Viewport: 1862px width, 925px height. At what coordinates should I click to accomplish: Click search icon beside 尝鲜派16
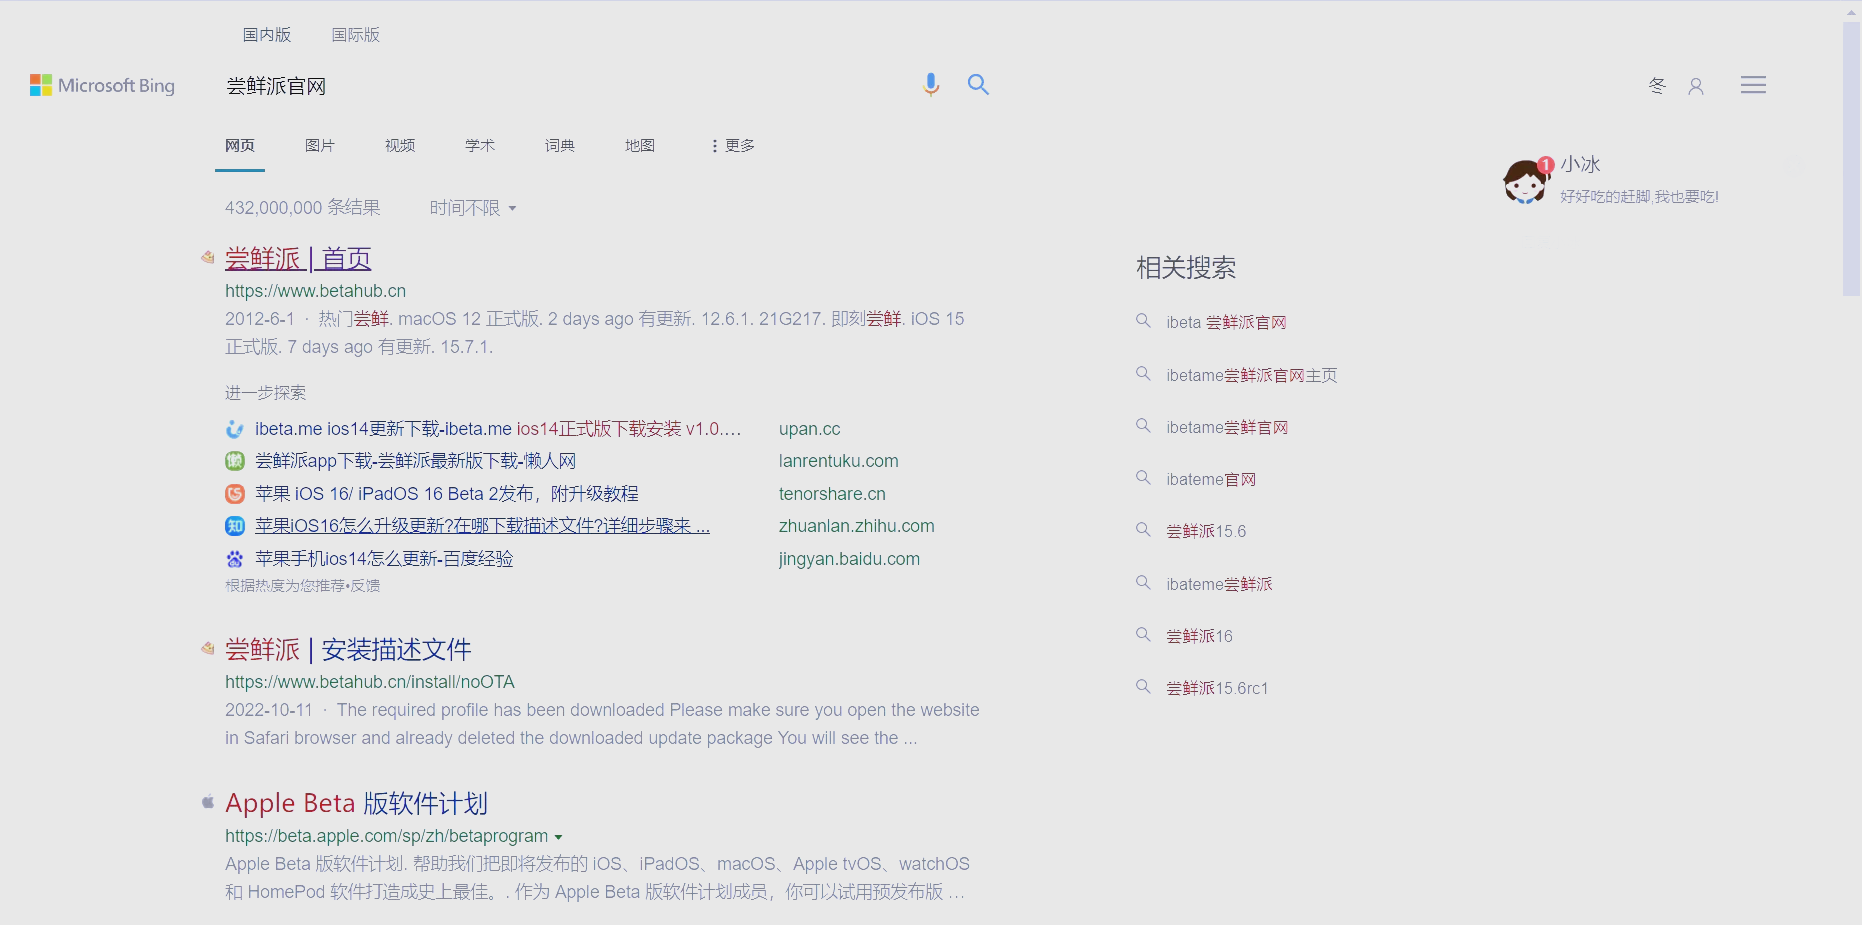click(x=1143, y=635)
